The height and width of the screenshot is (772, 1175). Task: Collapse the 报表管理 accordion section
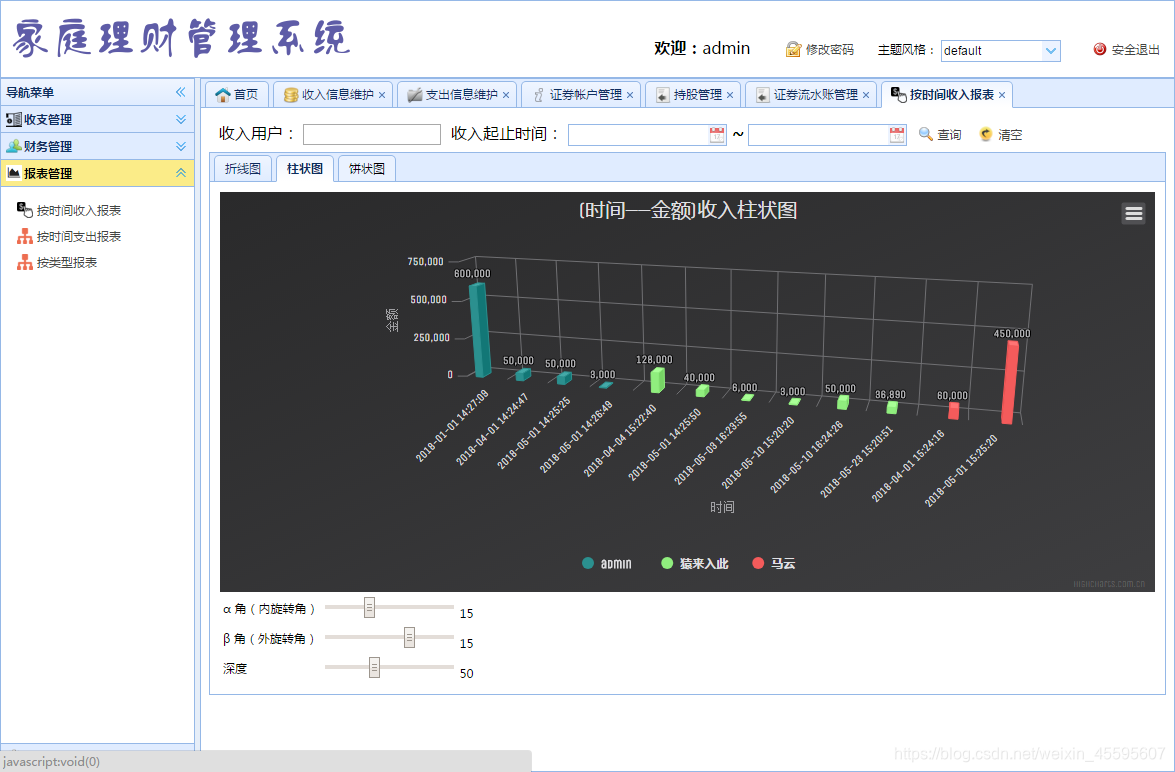point(181,173)
